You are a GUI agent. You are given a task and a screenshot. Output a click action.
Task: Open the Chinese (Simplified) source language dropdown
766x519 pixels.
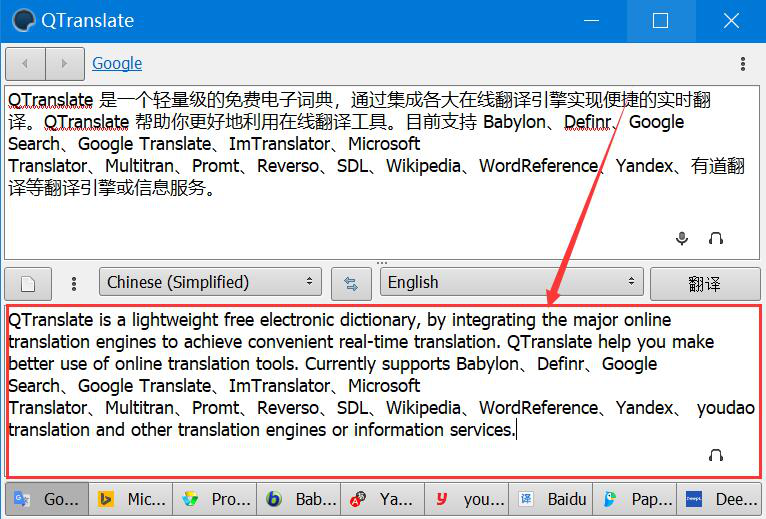click(x=210, y=282)
